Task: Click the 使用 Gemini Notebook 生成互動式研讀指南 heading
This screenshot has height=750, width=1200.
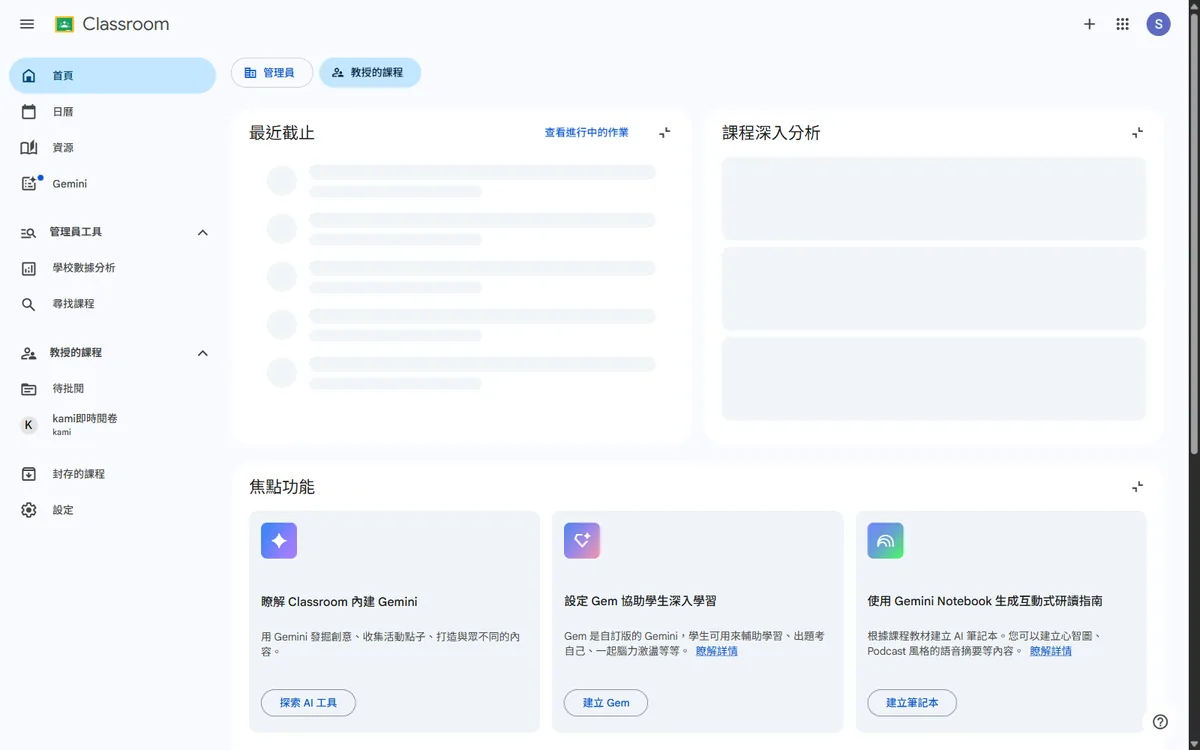Action: (x=985, y=602)
